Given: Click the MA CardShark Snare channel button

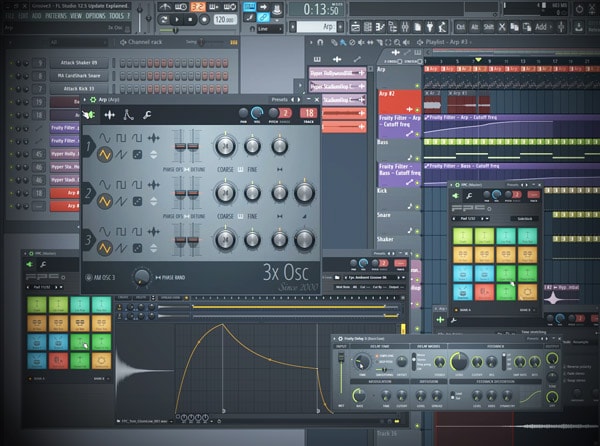Looking at the screenshot, I should 77,75.
